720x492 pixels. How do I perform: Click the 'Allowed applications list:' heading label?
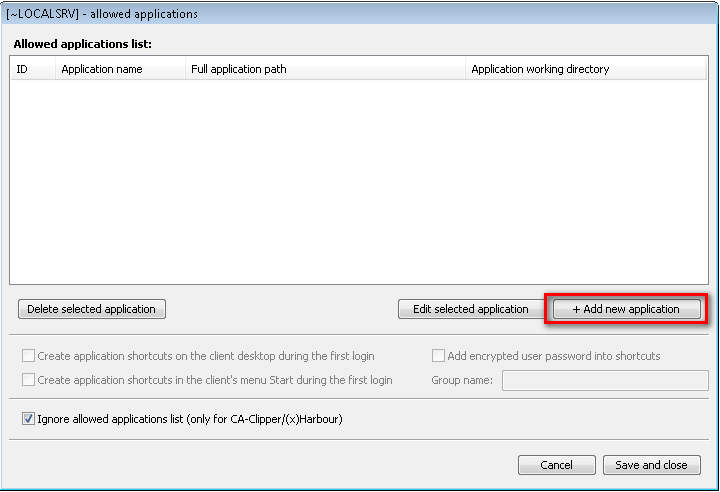click(x=82, y=44)
